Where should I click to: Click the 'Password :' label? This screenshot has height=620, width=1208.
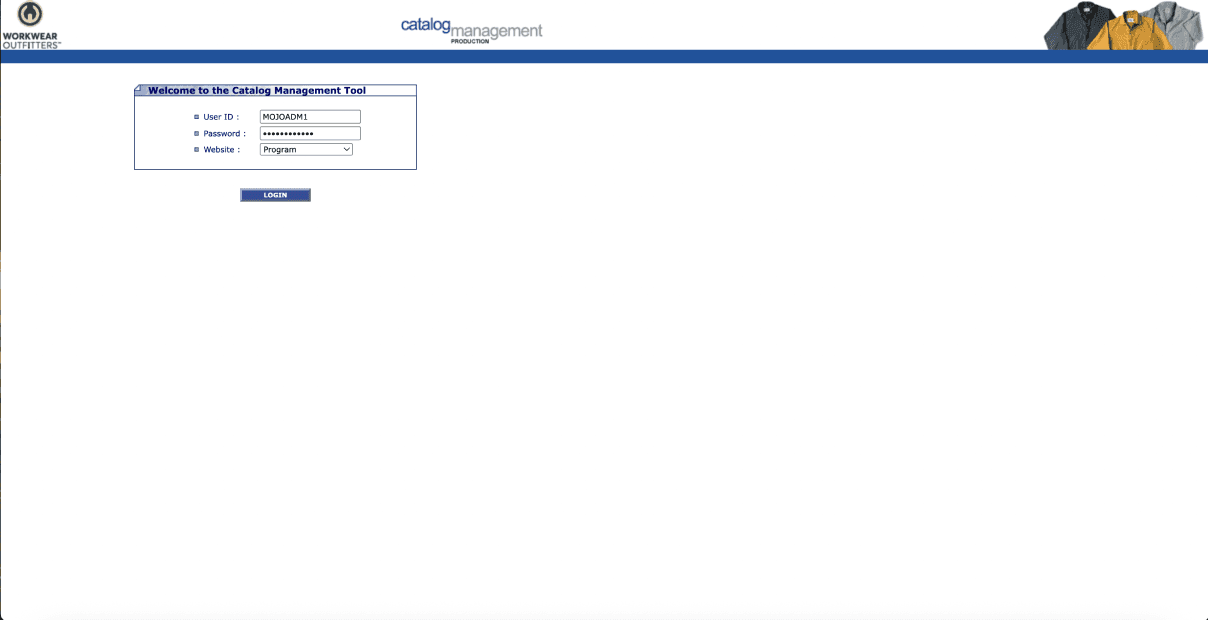pyautogui.click(x=224, y=133)
